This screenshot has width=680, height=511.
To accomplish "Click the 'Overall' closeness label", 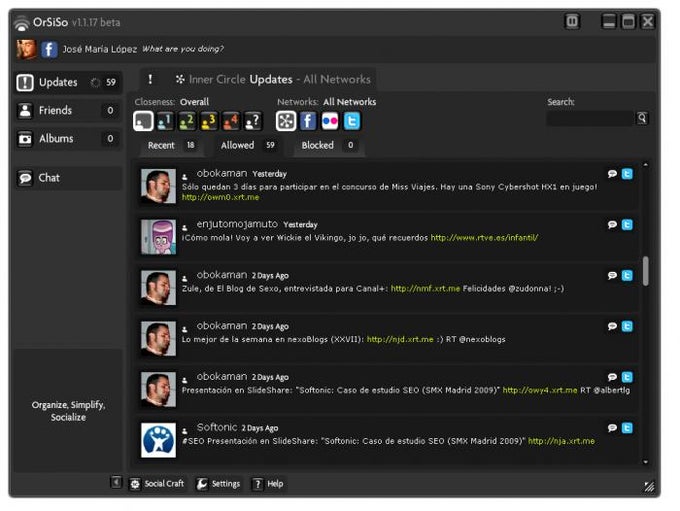I will pos(194,102).
